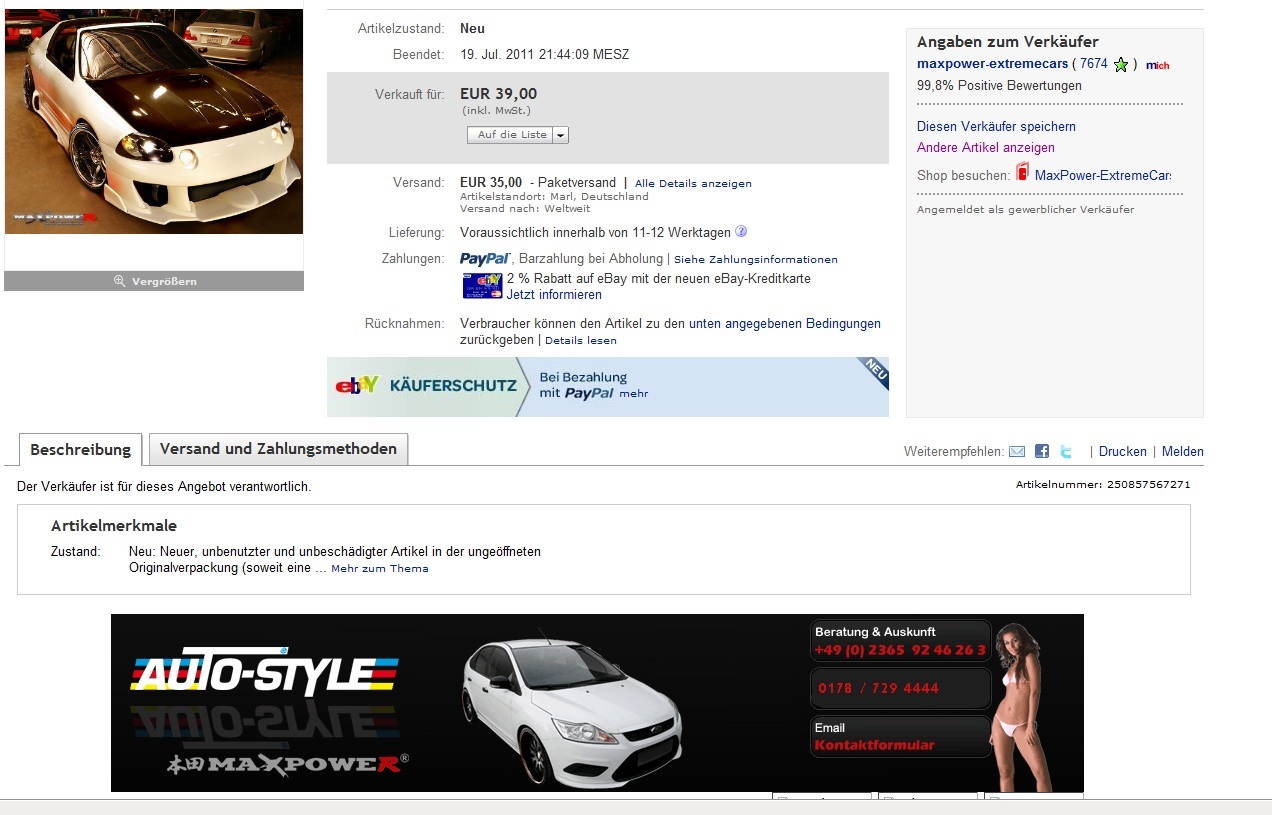Click '99,8% Positive Bewertungen' text
This screenshot has height=815, width=1272.
click(x=999, y=86)
